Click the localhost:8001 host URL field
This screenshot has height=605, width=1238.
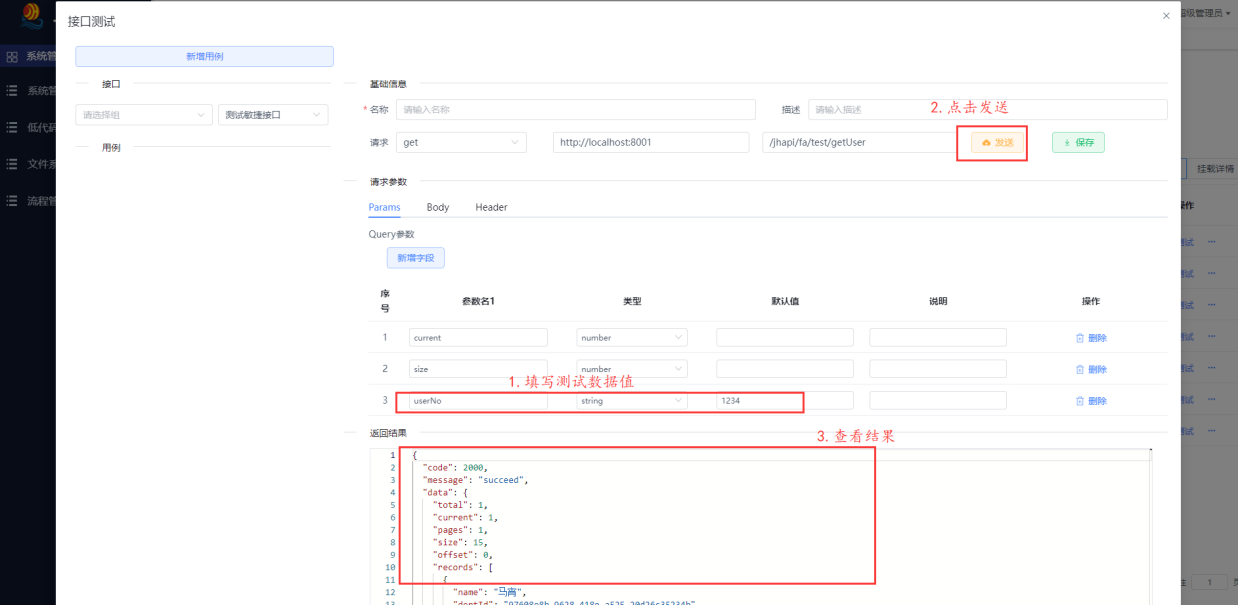[651, 142]
